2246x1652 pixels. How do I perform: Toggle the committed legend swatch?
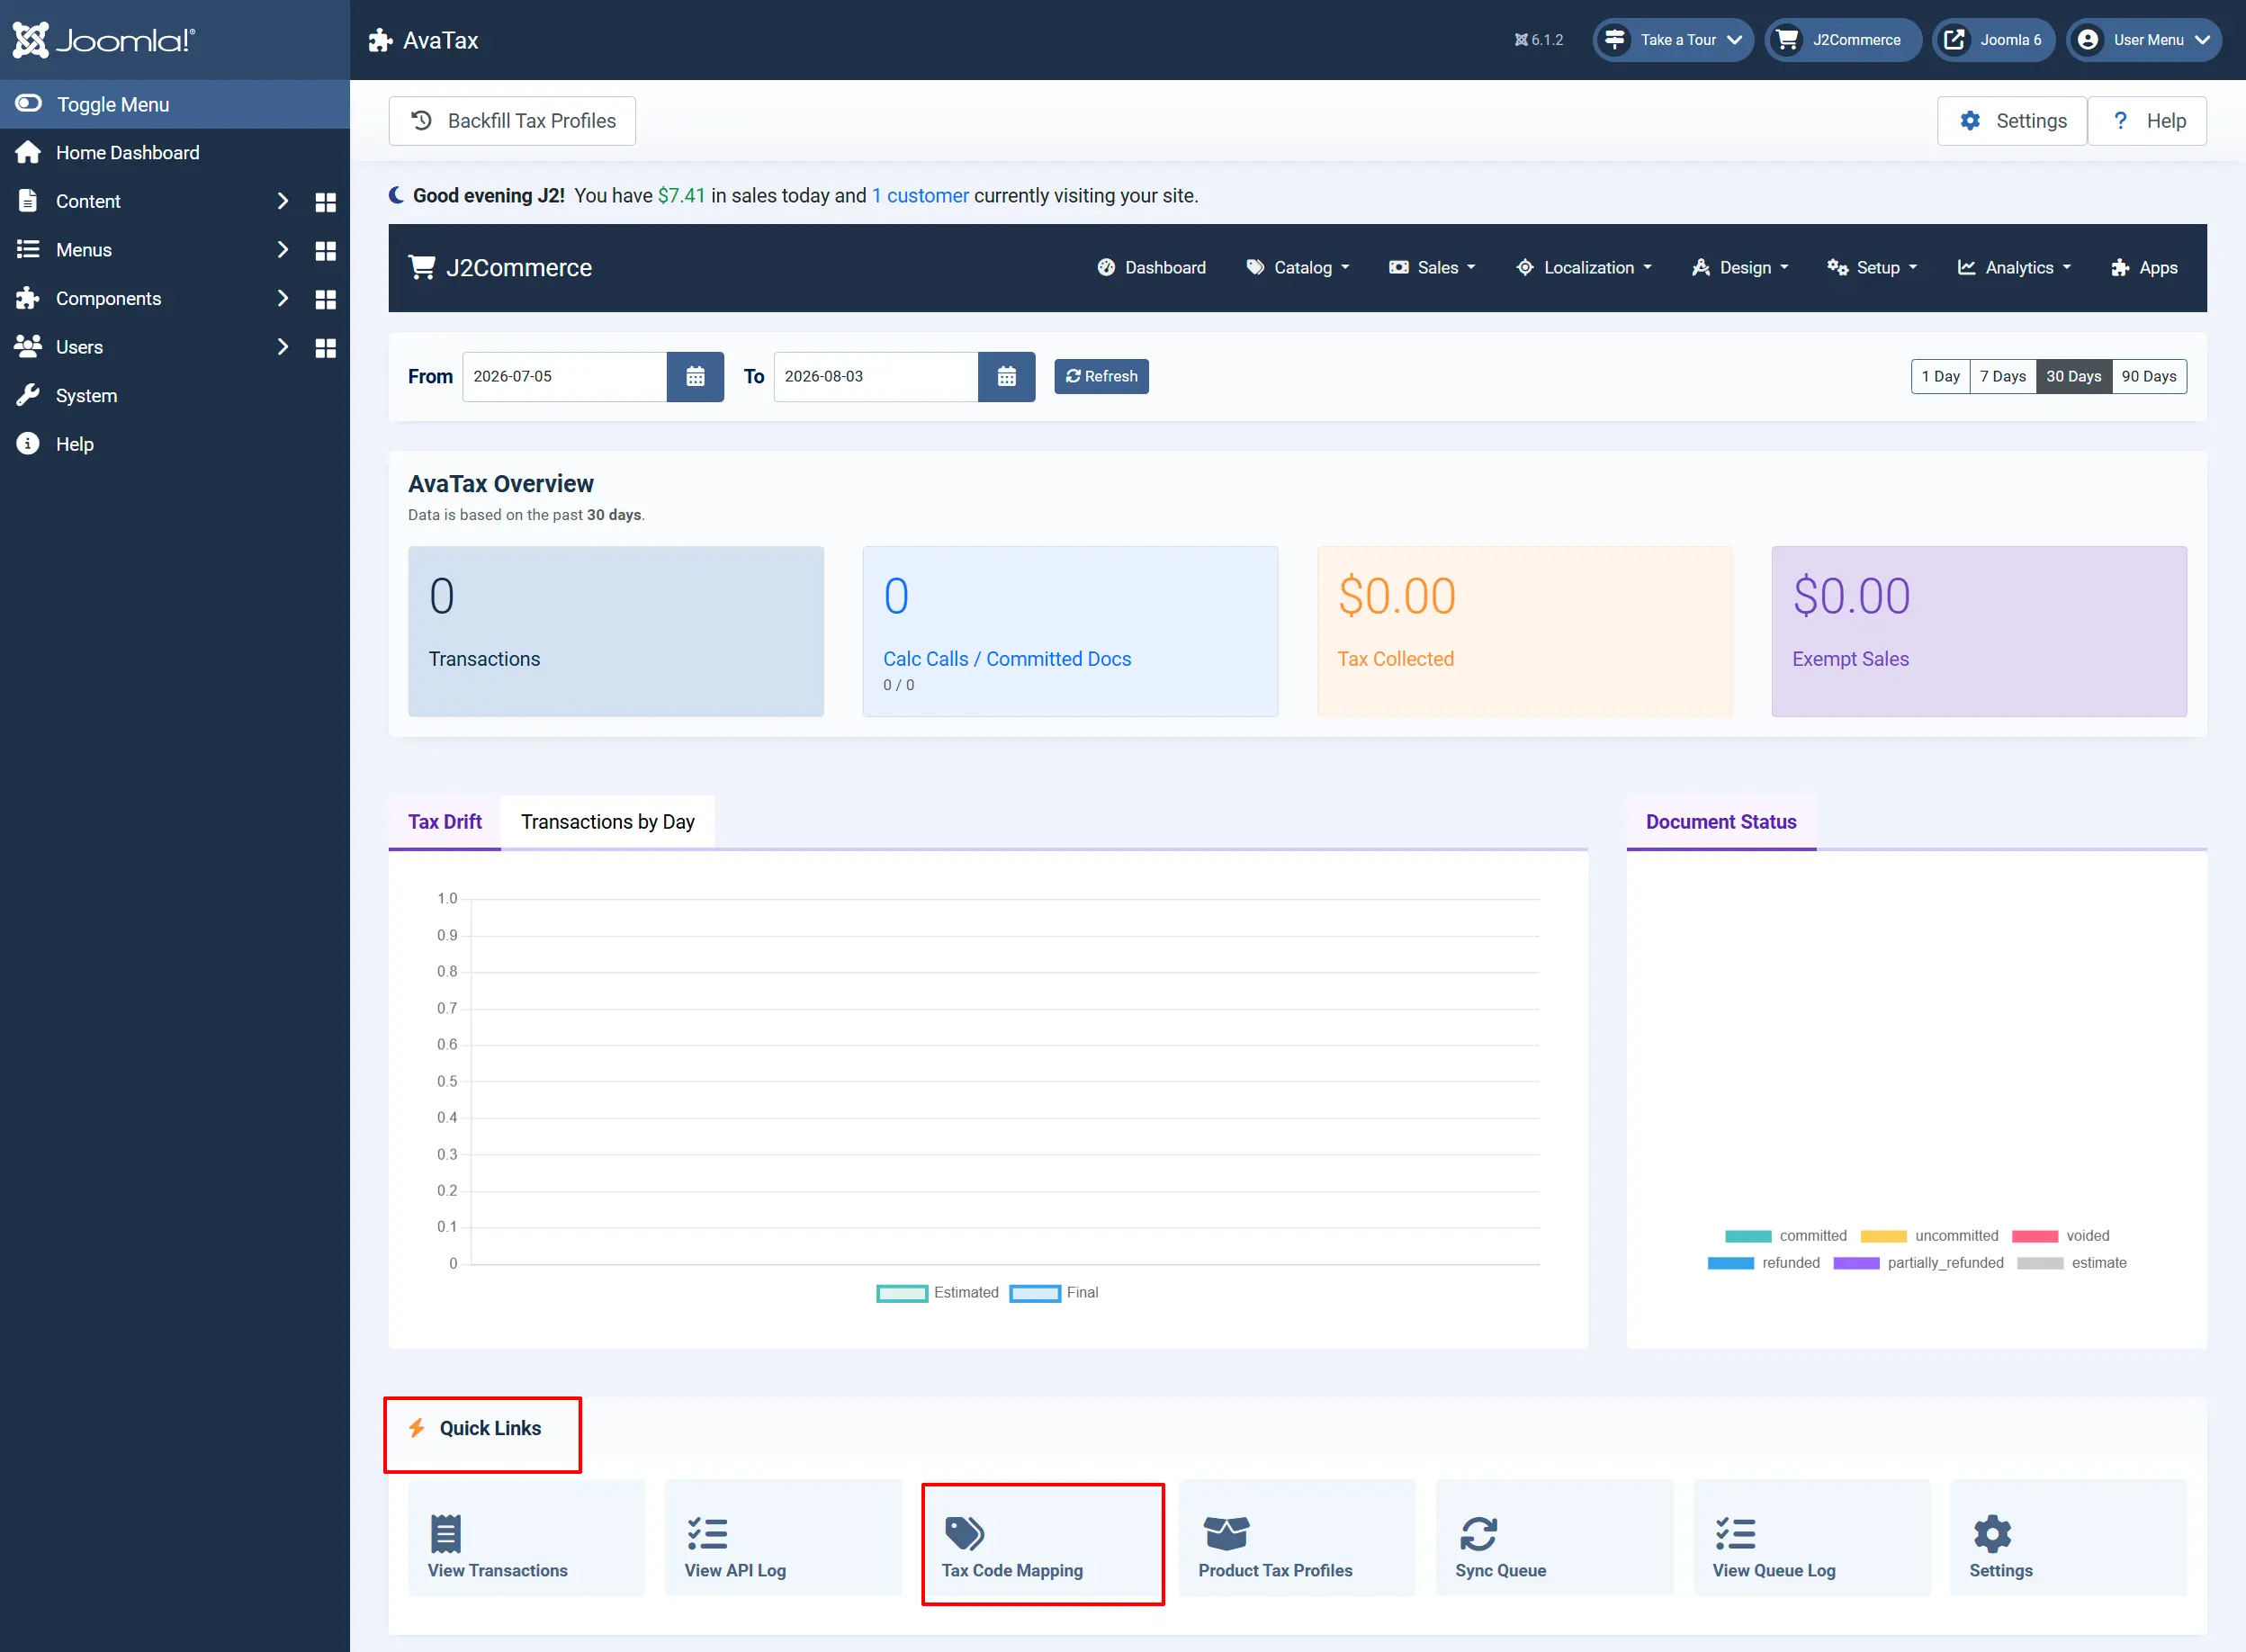pos(1748,1237)
